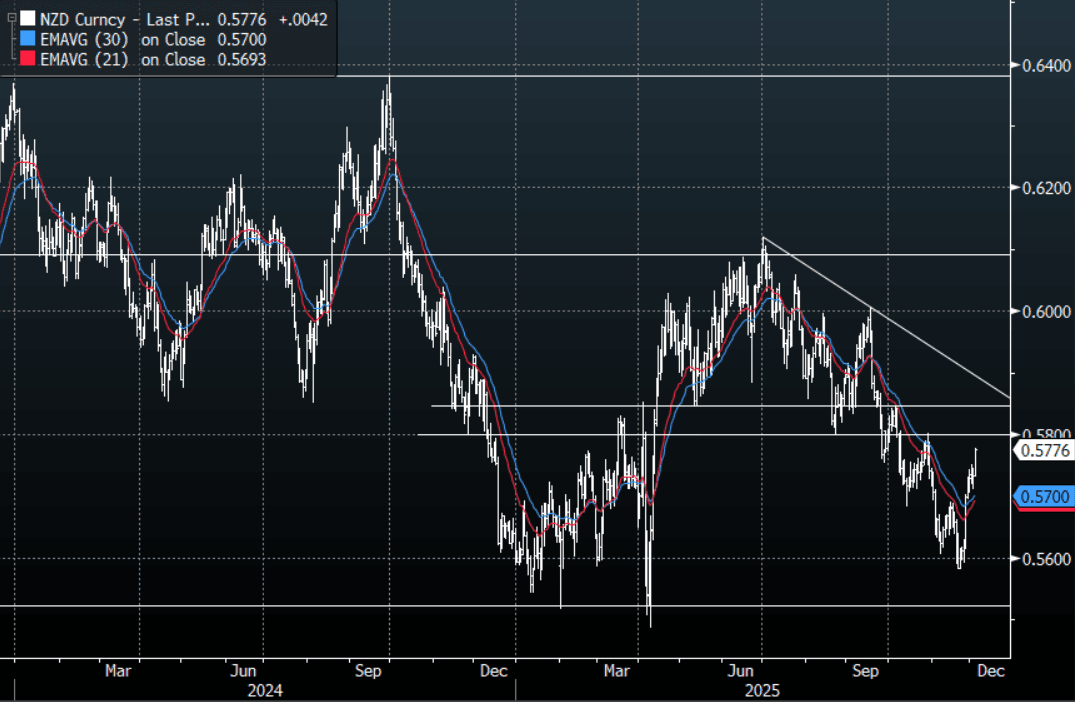The image size is (1075, 702).
Task: Collapse the legend using the minus box icon
Action: tap(12, 18)
